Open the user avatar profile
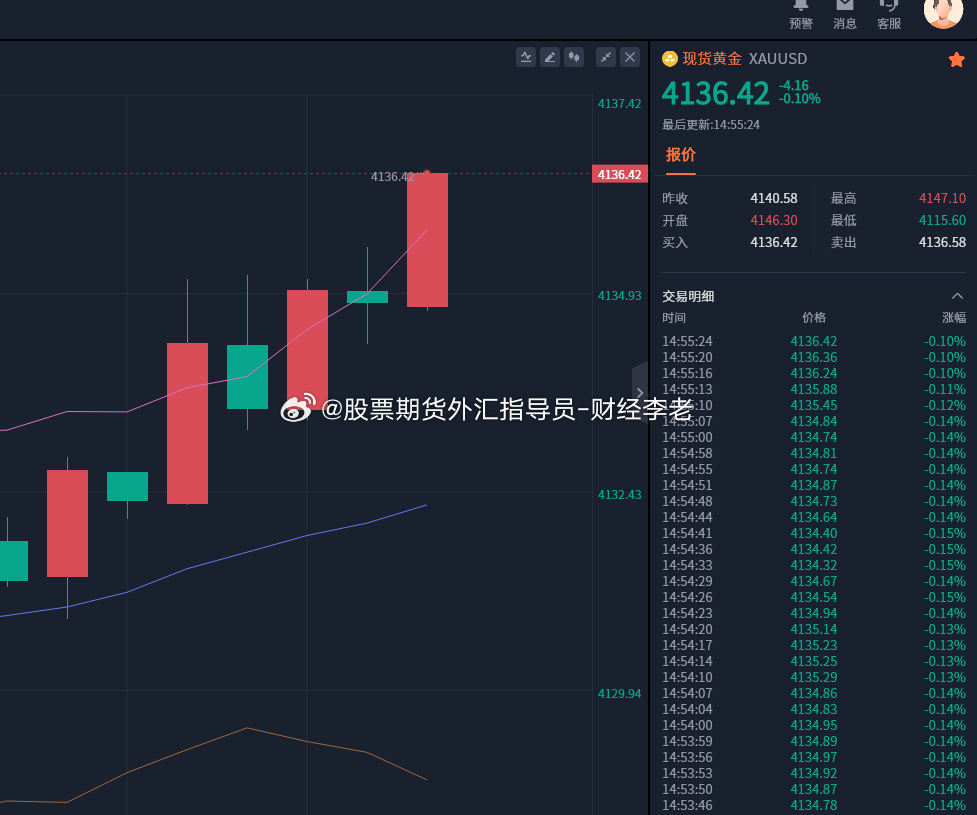The height and width of the screenshot is (815, 977). (943, 11)
